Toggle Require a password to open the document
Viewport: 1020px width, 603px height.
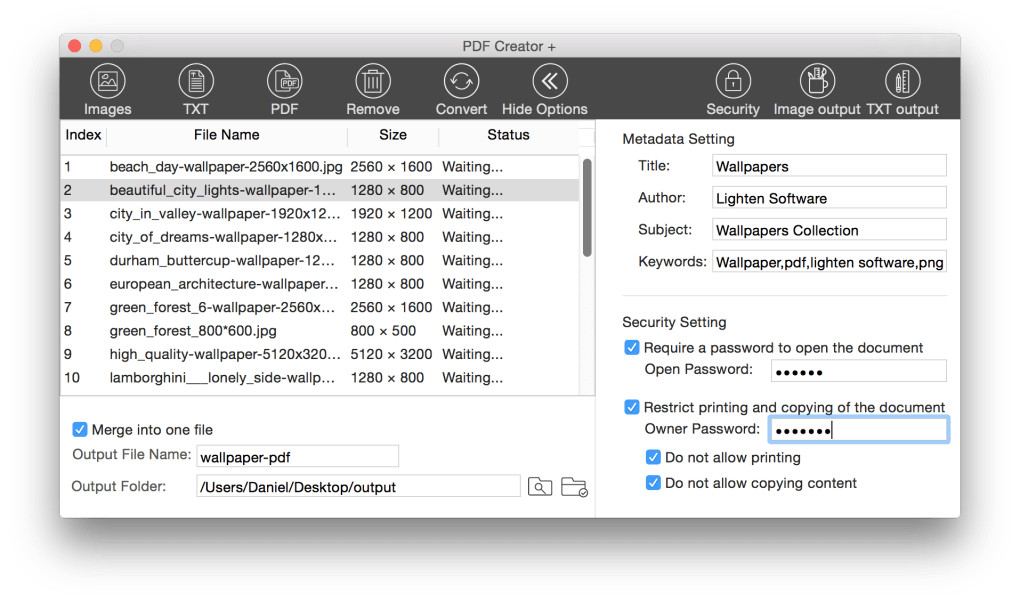[632, 347]
